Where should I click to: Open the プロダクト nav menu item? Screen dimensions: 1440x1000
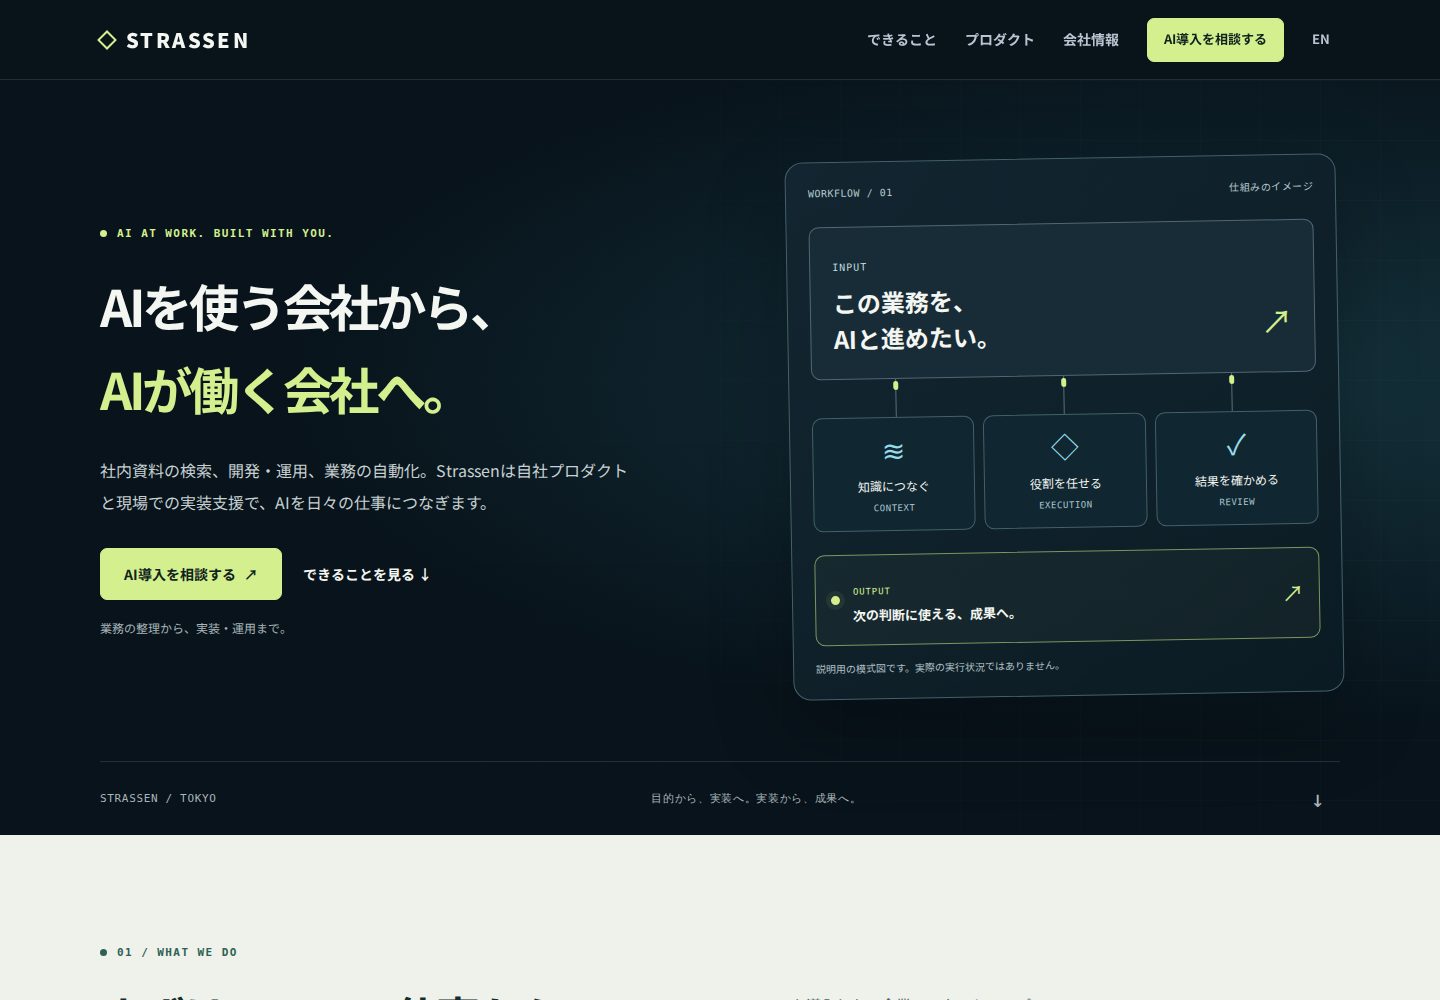point(999,40)
